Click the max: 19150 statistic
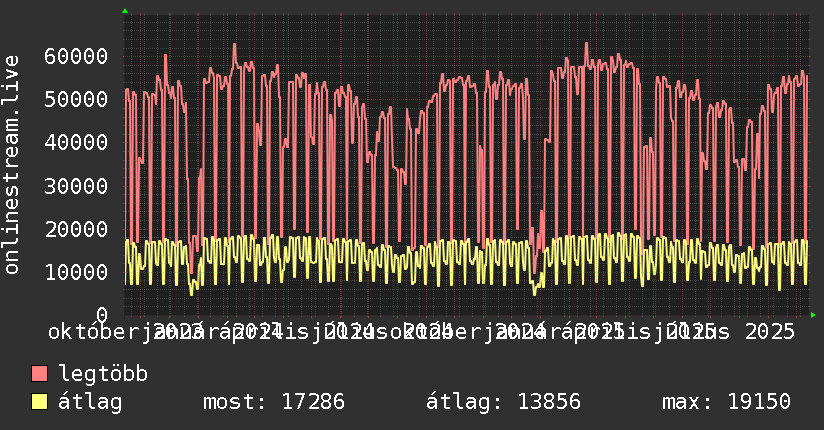 coord(726,402)
